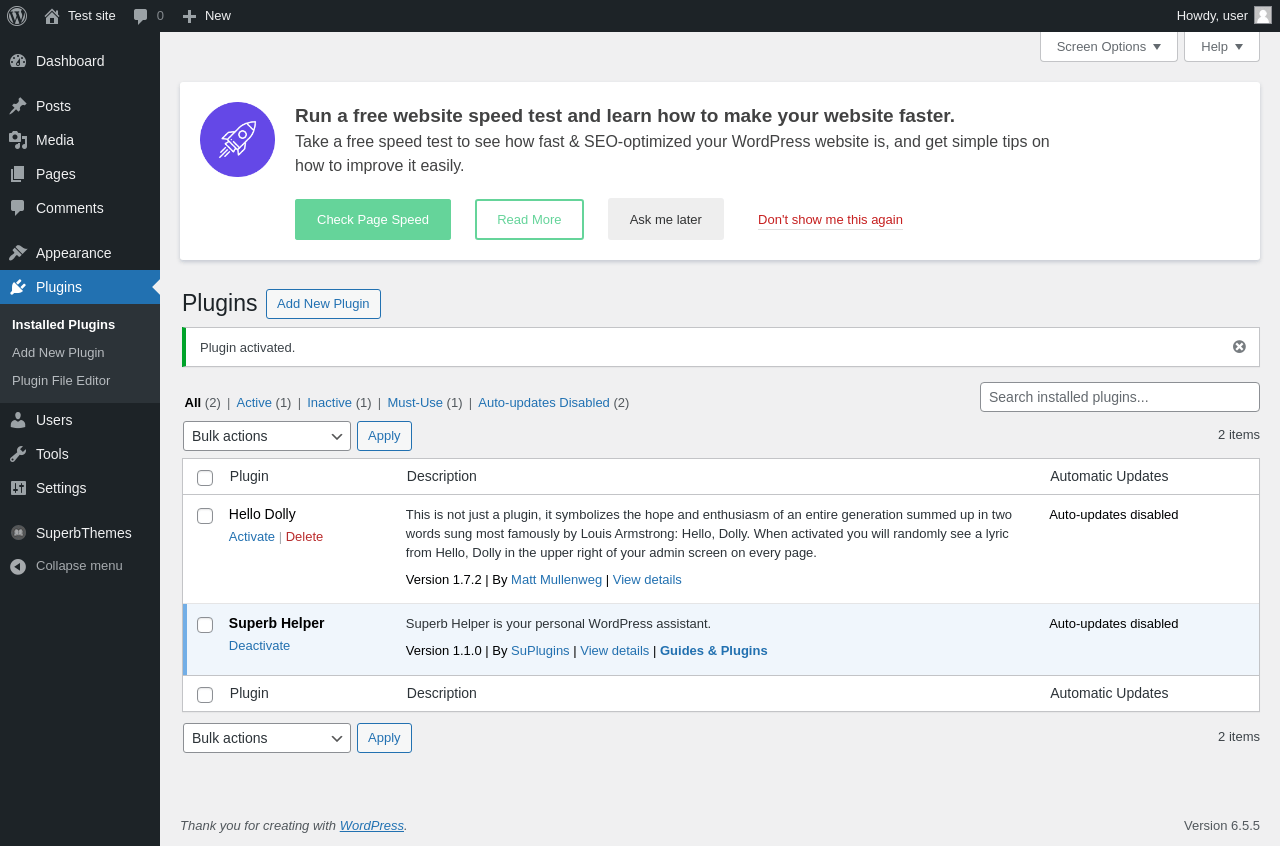This screenshot has height=846, width=1280.
Task: Click the plus icon beside New
Action: pos(189,16)
